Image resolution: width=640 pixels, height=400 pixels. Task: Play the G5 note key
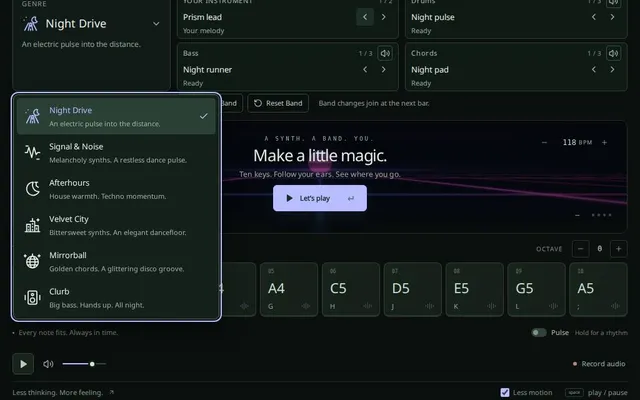click(x=536, y=289)
